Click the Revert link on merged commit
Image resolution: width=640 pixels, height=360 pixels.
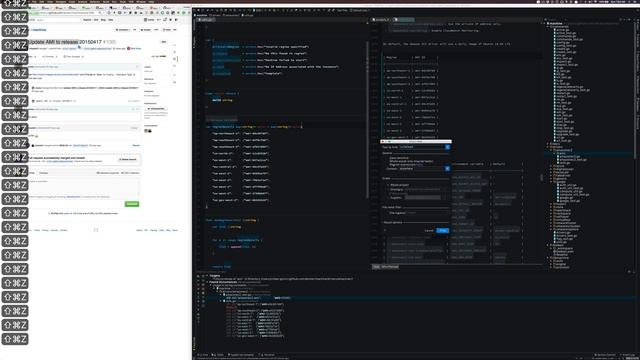[x=136, y=145]
